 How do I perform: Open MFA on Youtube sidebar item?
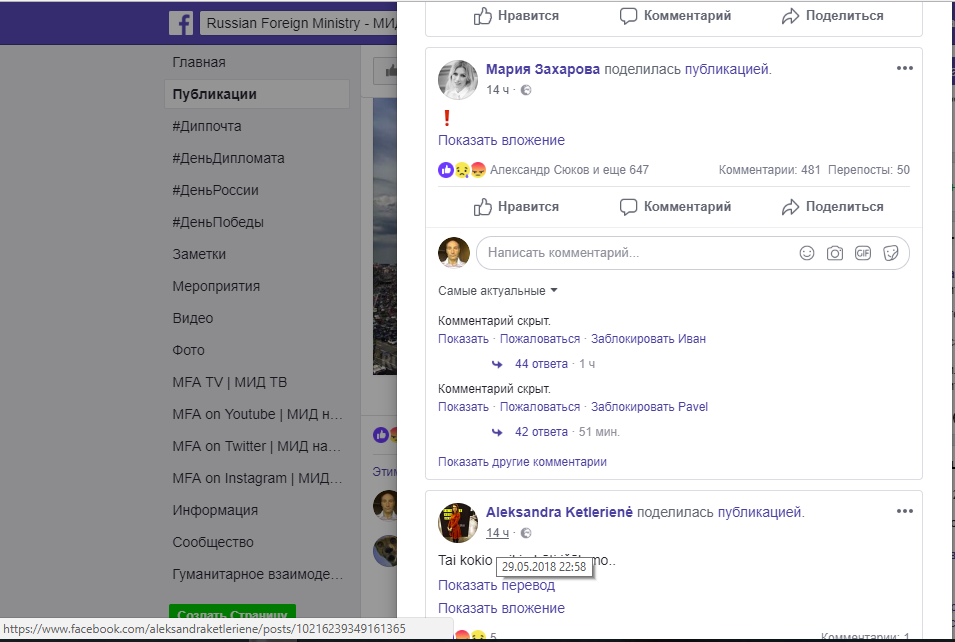(x=258, y=414)
